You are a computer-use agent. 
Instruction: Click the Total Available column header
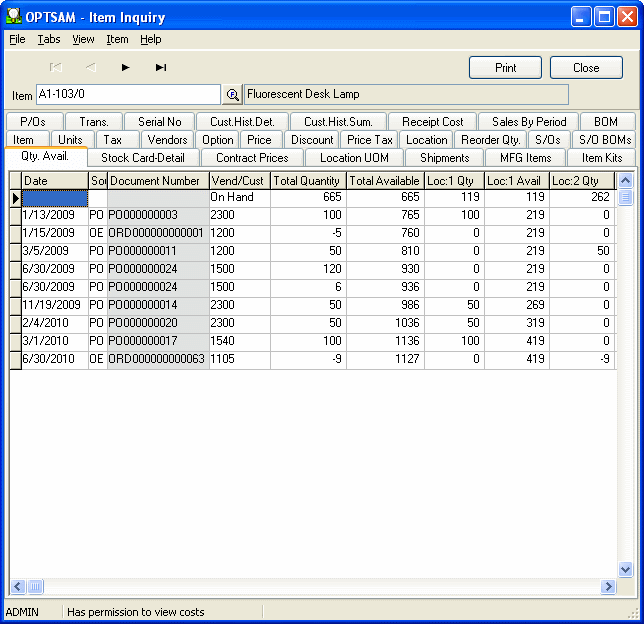coord(385,181)
